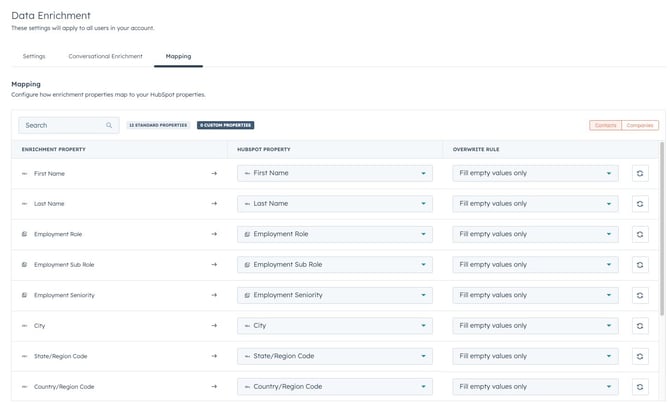
Task: Click into the Search properties field
Action: [62, 126]
